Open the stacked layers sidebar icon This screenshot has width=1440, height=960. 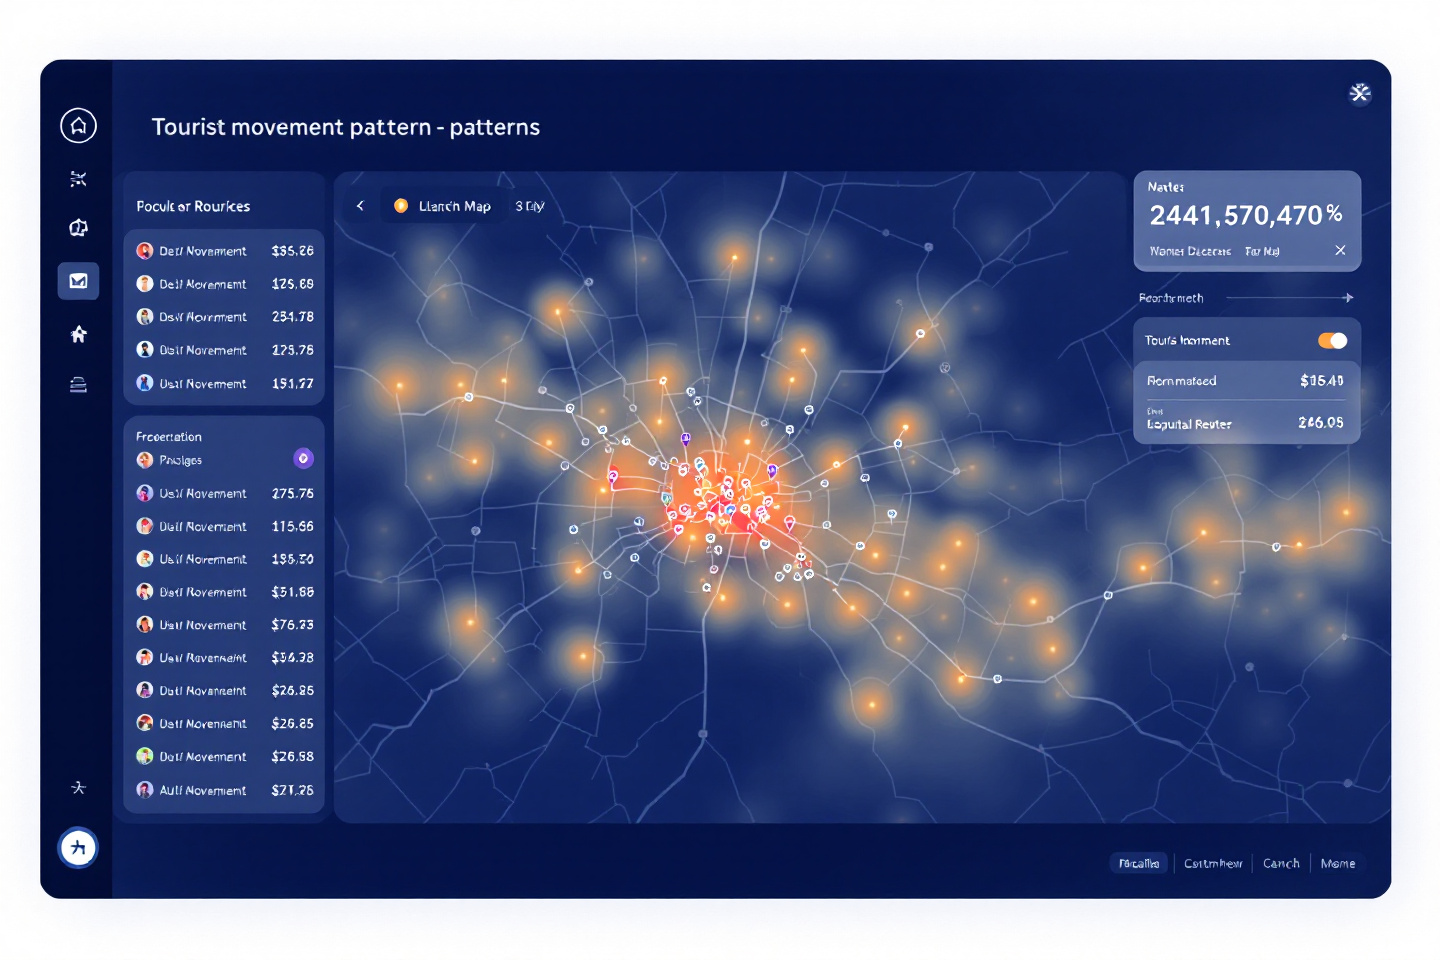78,385
